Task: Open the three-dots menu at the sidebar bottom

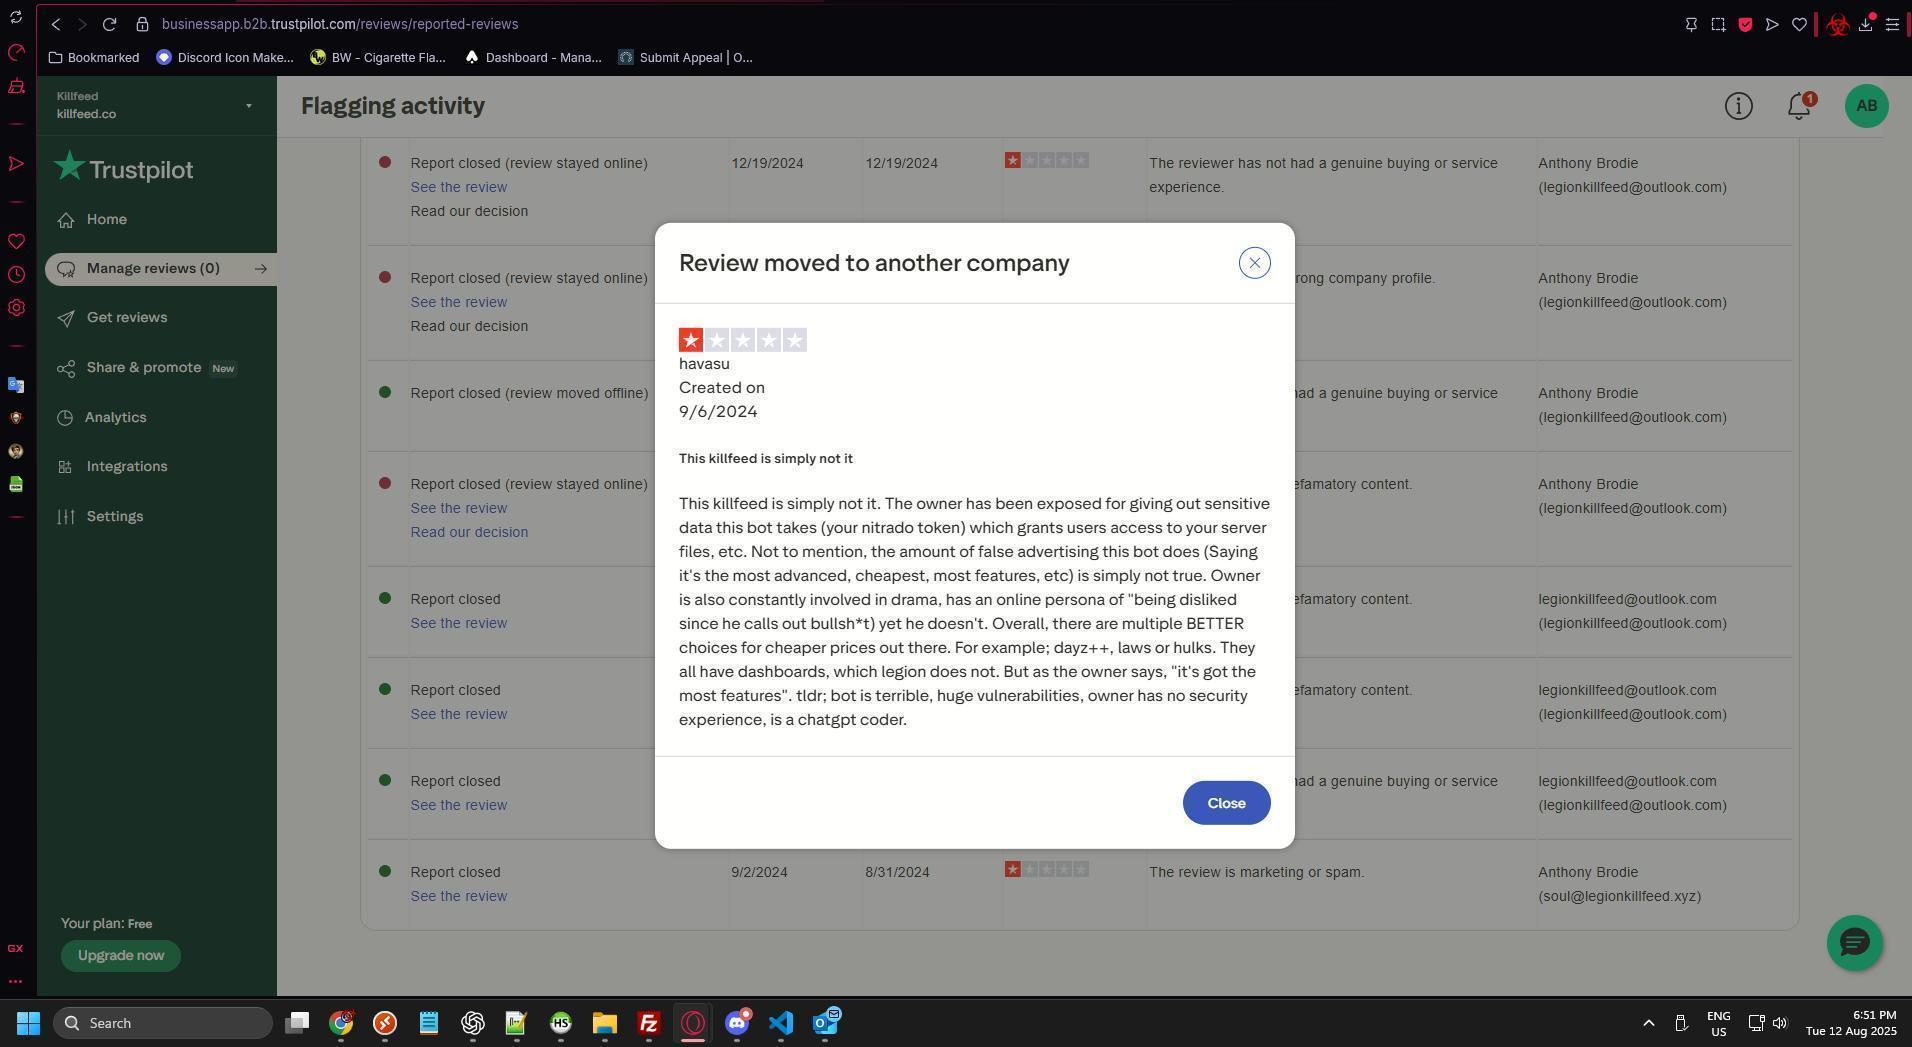Action: pyautogui.click(x=16, y=982)
